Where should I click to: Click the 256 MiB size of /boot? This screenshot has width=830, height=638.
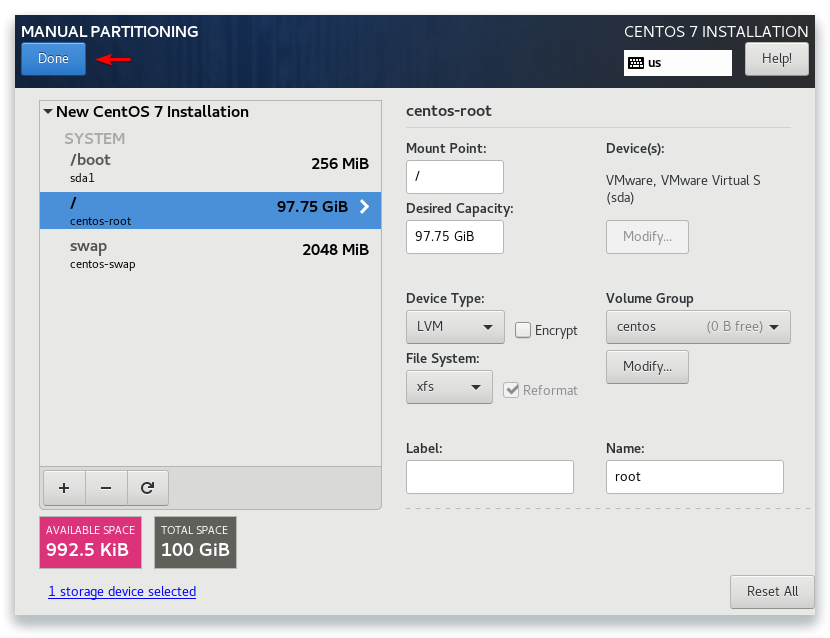pyautogui.click(x=340, y=164)
